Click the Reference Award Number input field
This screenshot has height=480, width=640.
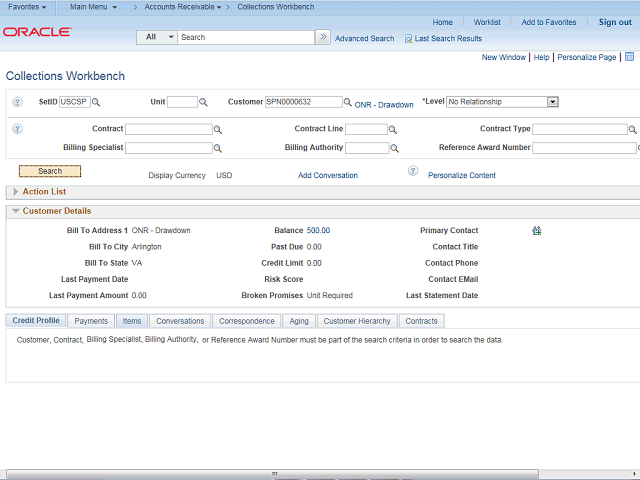click(x=583, y=148)
